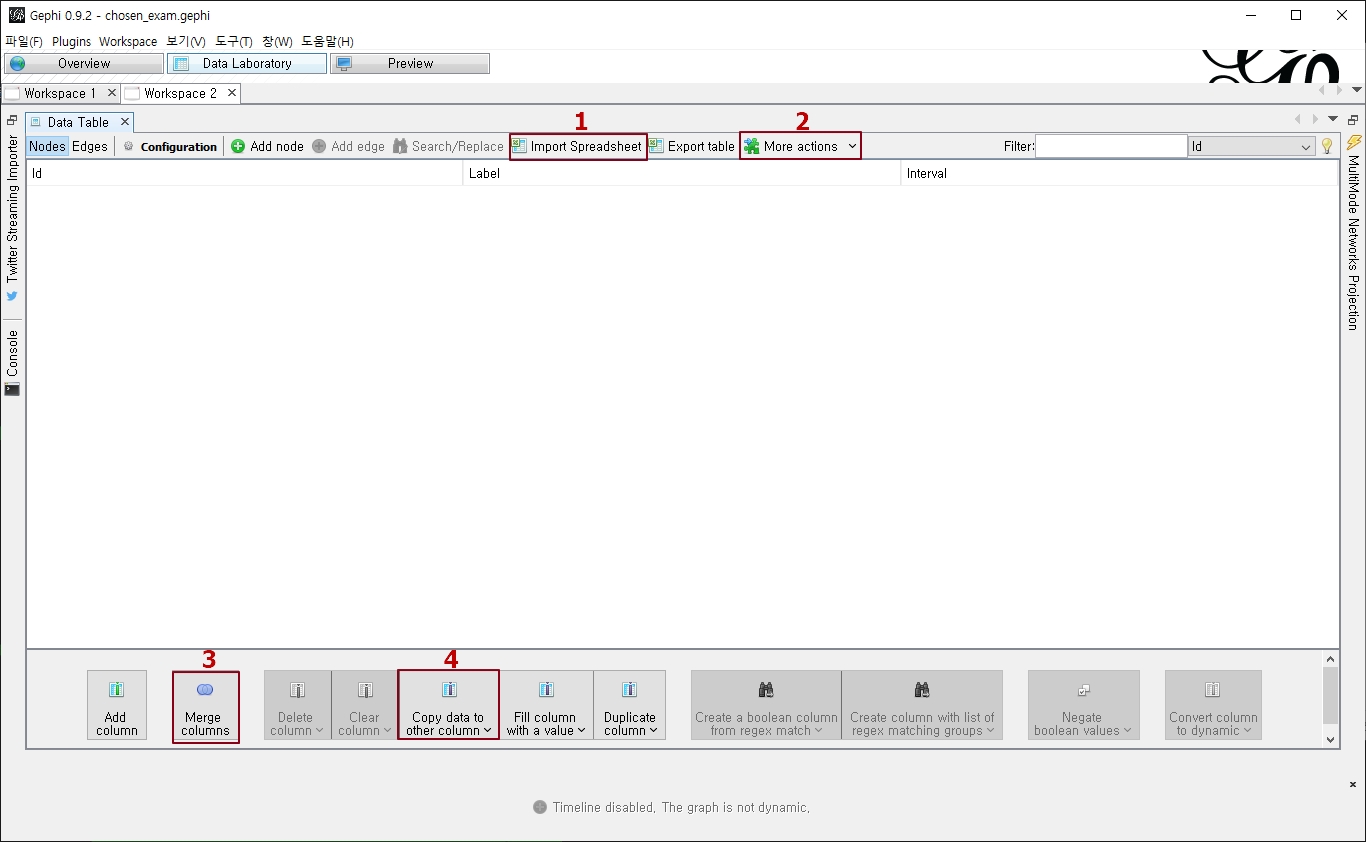The width and height of the screenshot is (1366, 842).
Task: Select the Nodes table view
Action: tap(47, 146)
